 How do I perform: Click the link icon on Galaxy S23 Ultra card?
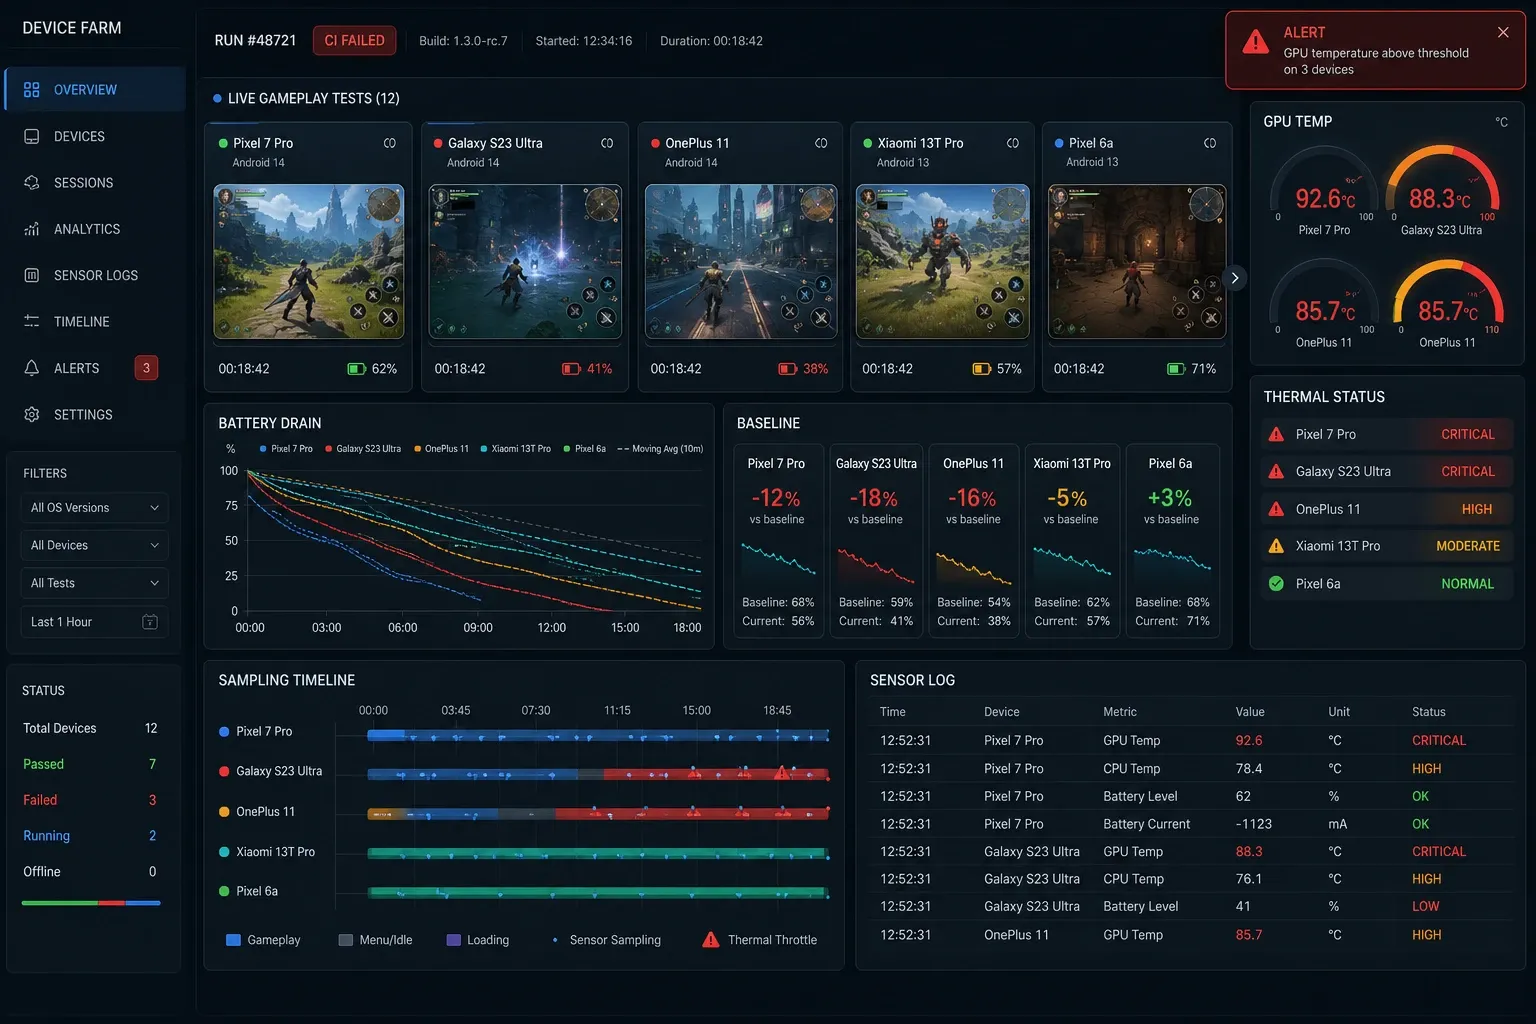(607, 143)
